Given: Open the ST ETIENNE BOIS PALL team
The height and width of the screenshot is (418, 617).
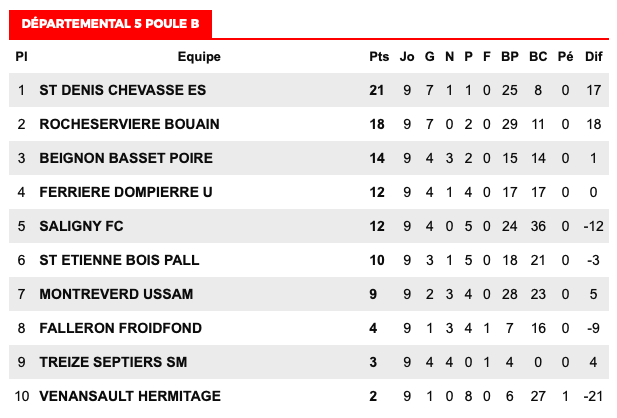Looking at the screenshot, I should click(119, 260).
